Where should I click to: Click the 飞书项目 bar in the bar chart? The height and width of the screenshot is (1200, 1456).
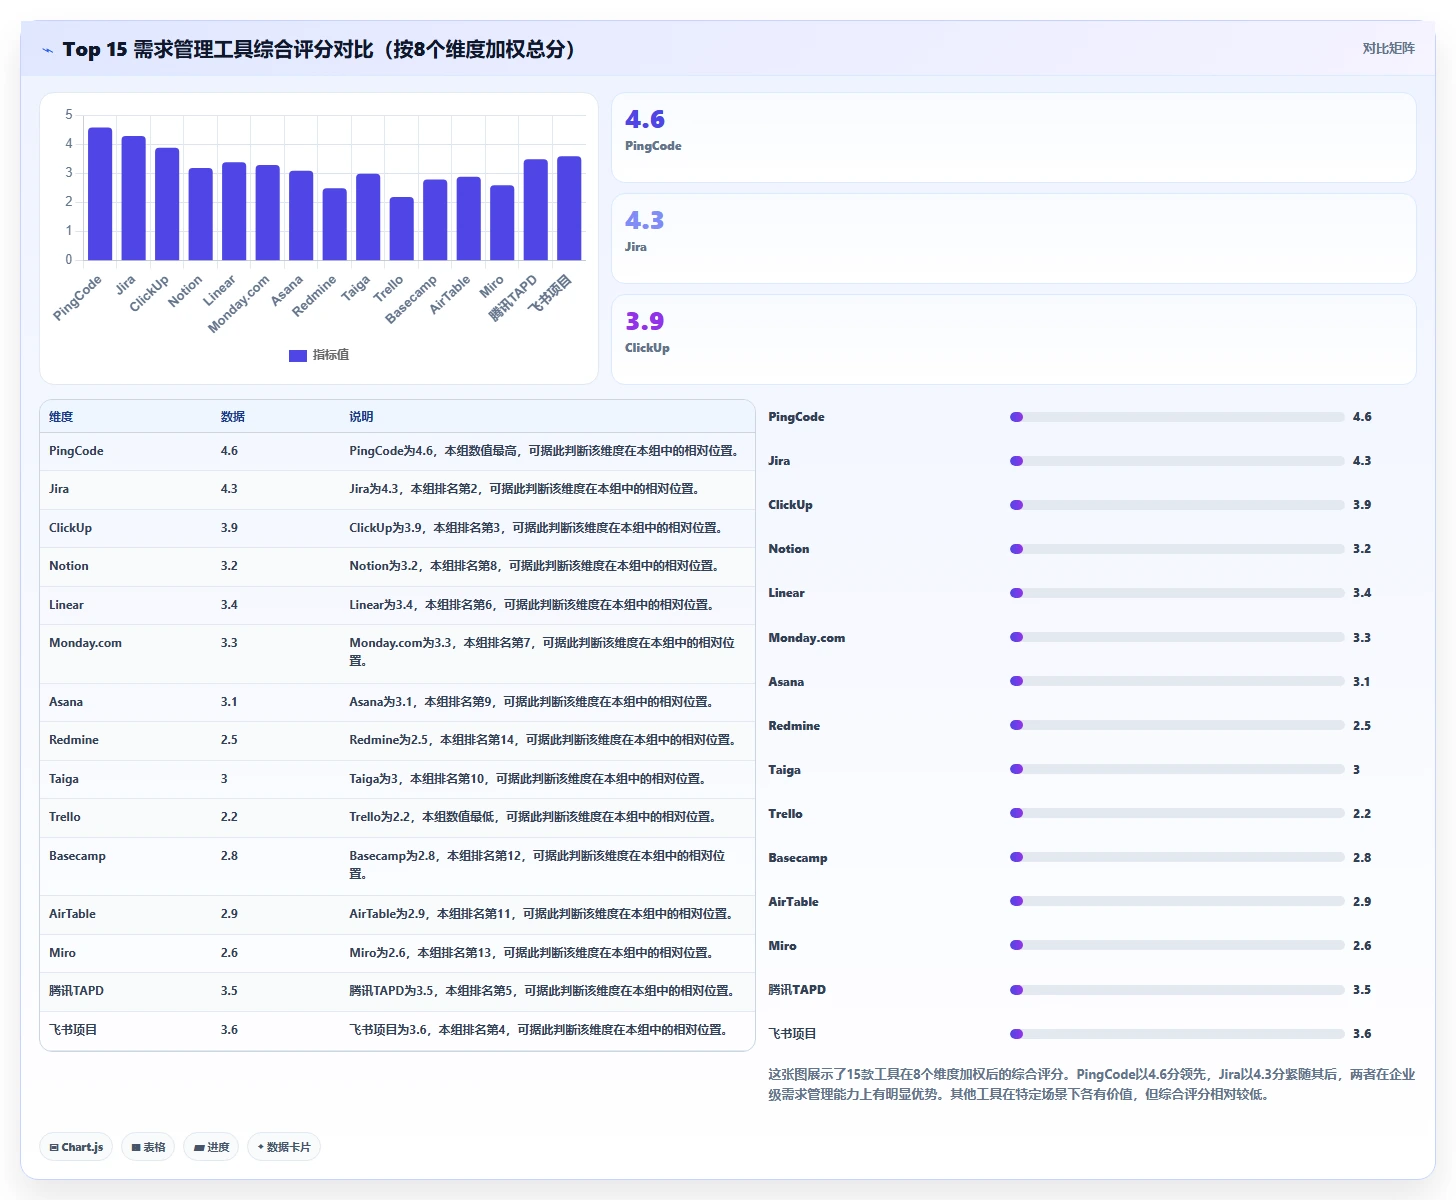click(x=569, y=208)
